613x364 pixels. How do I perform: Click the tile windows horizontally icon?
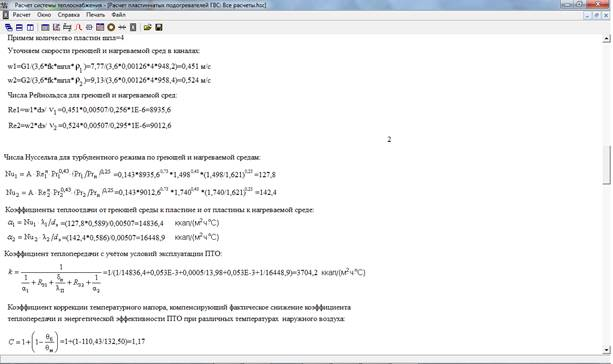pyautogui.click(x=19, y=27)
